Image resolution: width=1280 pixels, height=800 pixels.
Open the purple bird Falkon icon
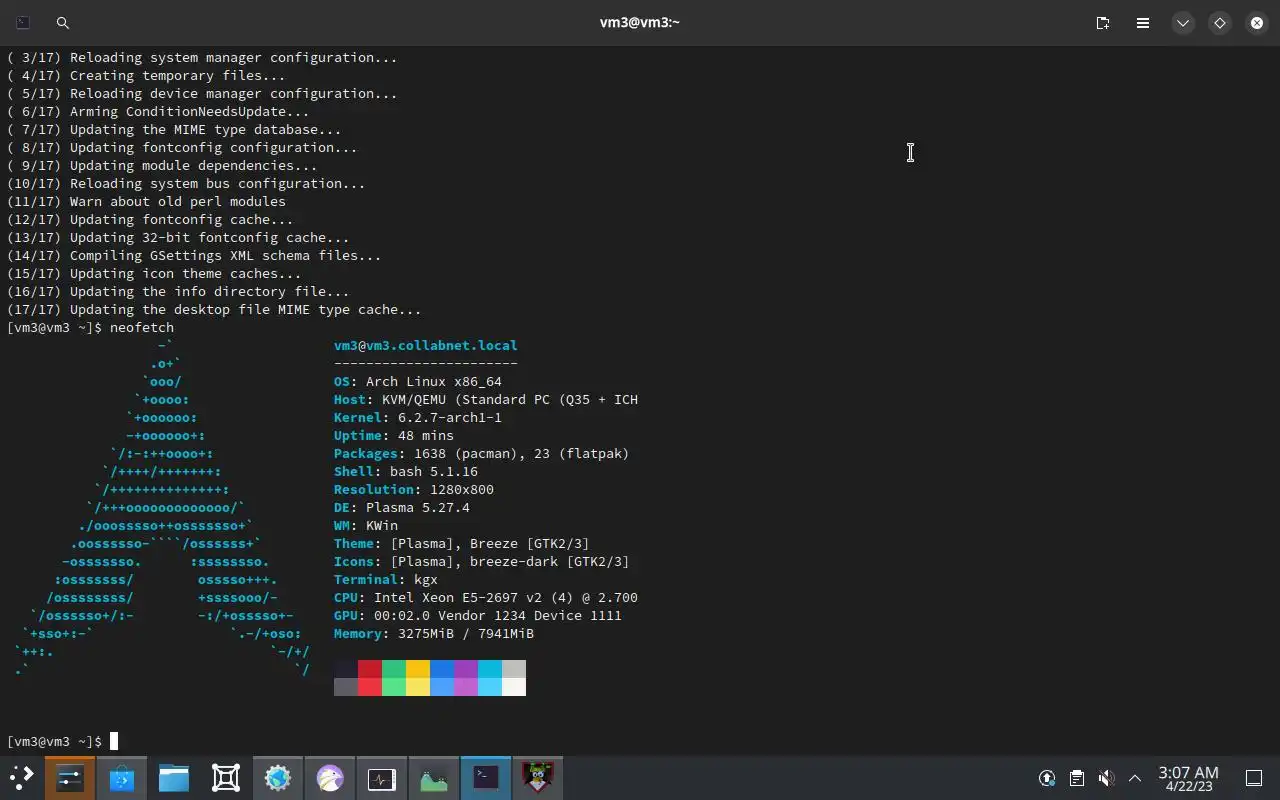[x=330, y=778]
